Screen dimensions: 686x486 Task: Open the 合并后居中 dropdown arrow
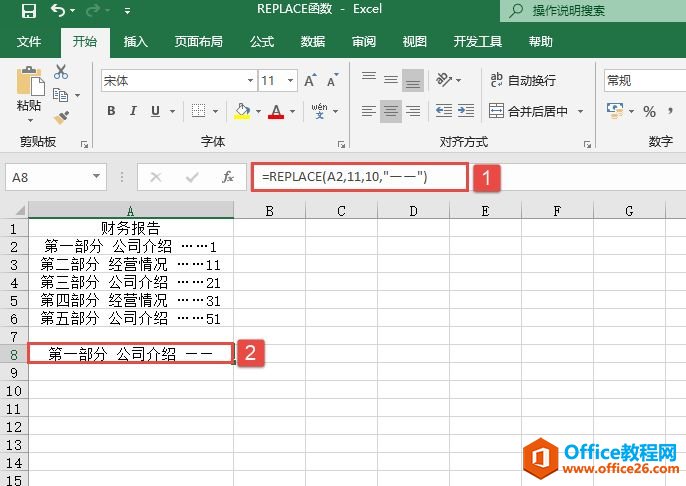(581, 111)
